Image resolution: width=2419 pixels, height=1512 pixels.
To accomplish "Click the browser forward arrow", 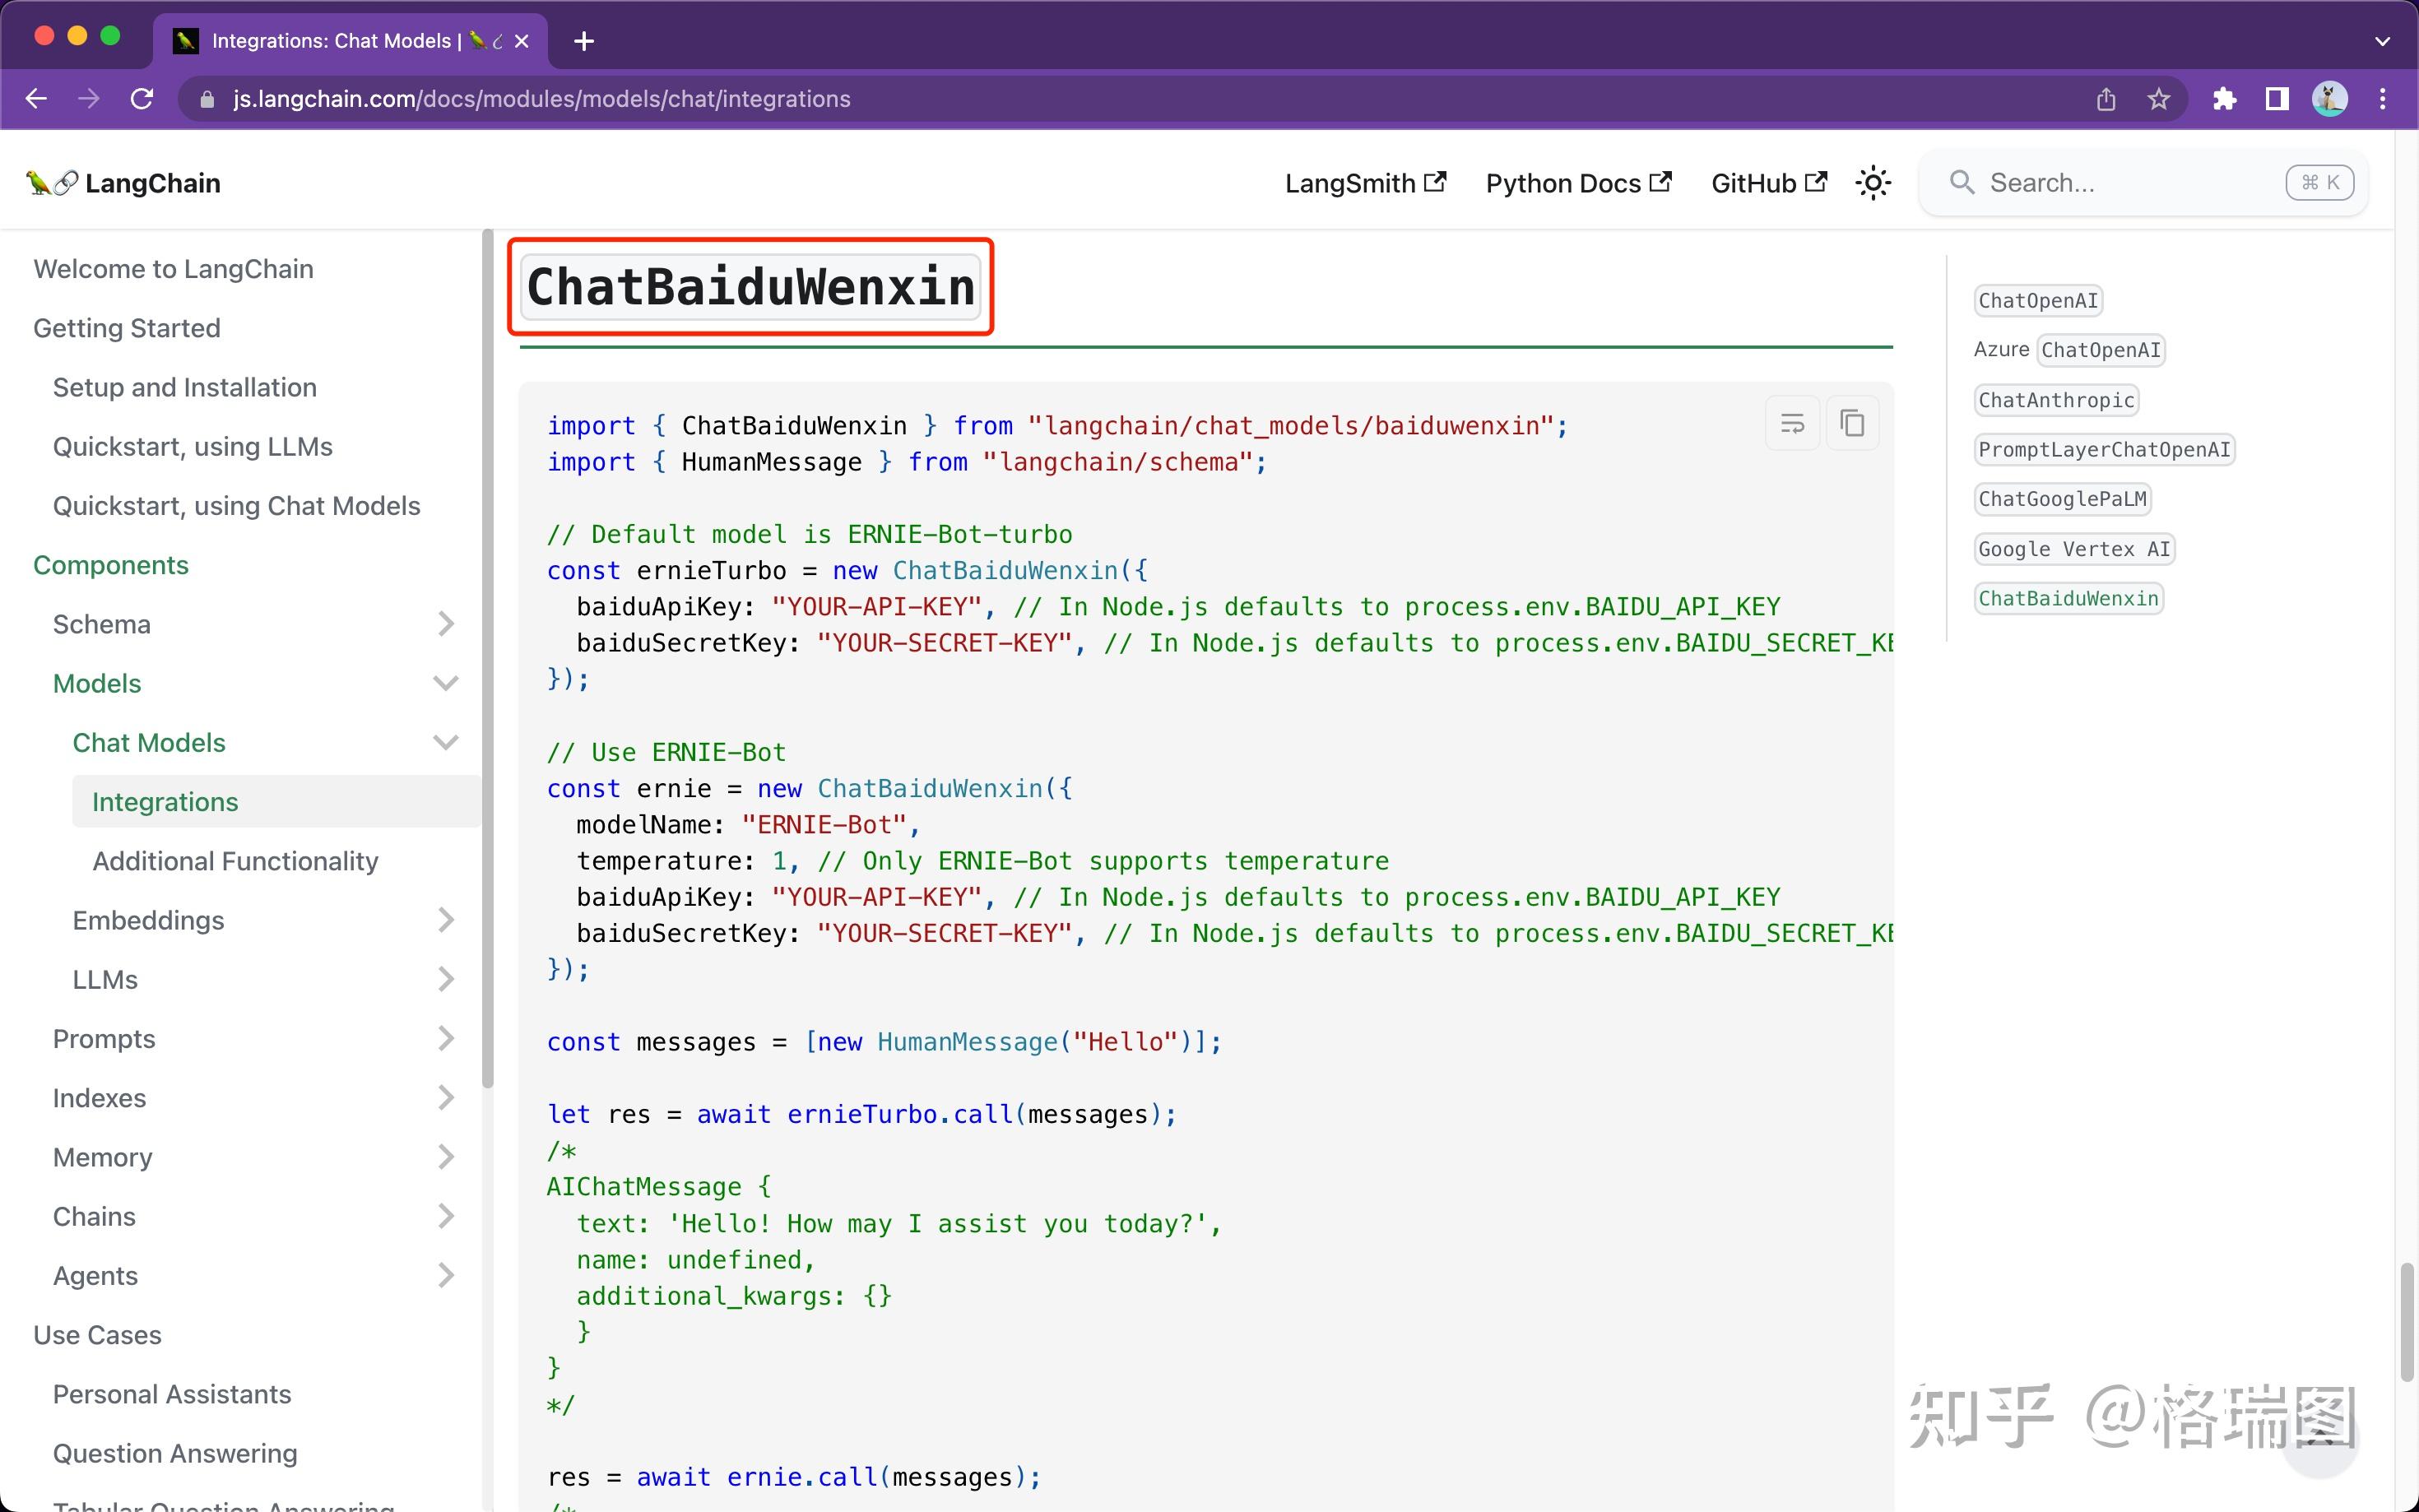I will click(89, 99).
